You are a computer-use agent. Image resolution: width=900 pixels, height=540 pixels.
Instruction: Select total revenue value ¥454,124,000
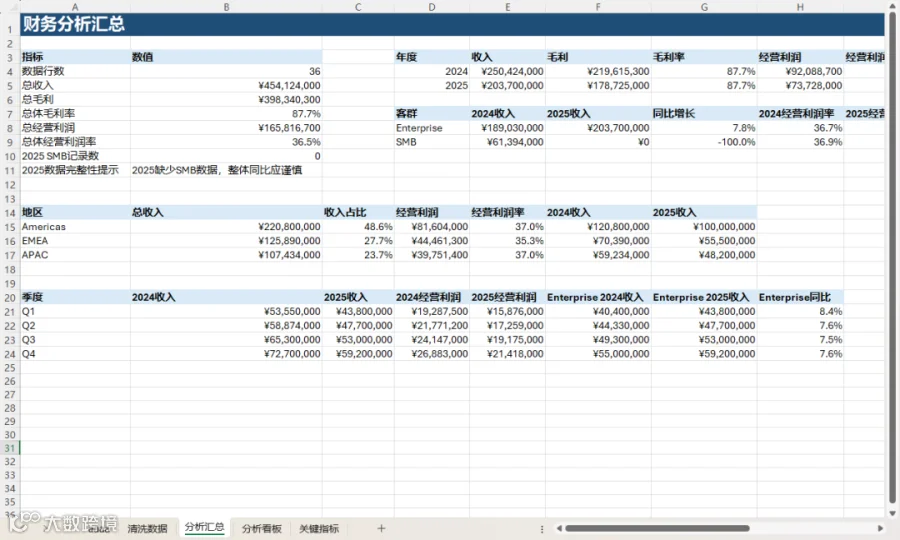[x=226, y=86]
